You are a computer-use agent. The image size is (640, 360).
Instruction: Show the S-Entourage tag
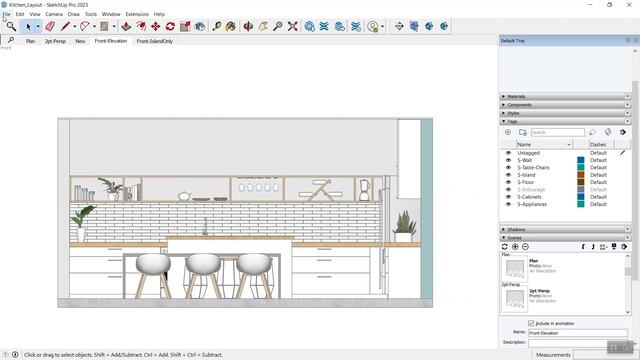(x=508, y=190)
